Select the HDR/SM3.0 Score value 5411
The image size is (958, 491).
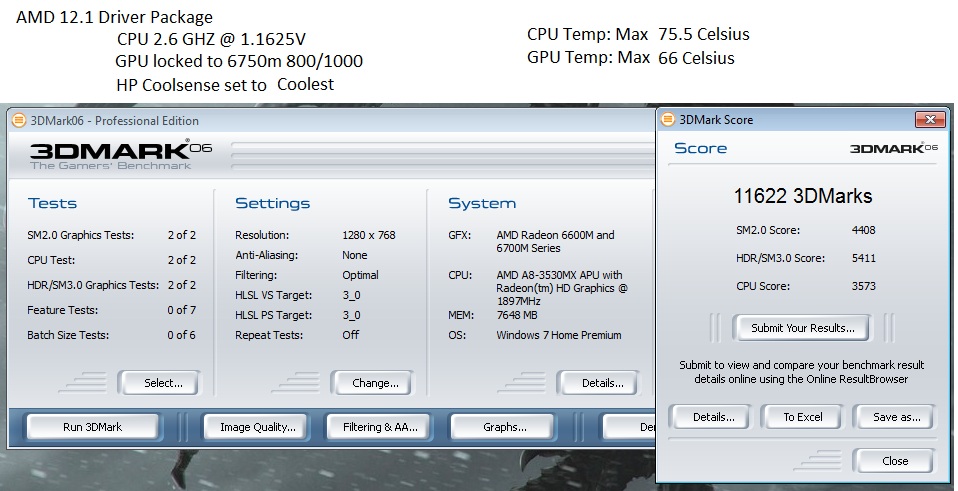[x=863, y=258]
